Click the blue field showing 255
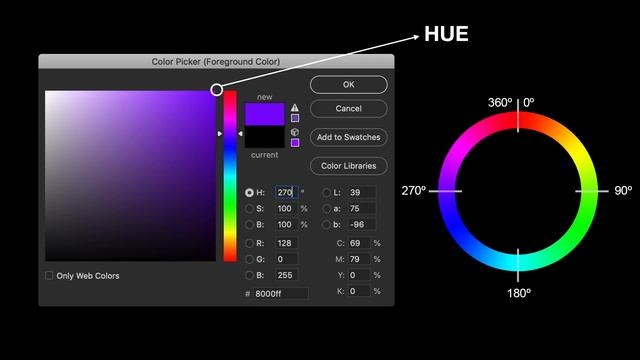 [286, 275]
